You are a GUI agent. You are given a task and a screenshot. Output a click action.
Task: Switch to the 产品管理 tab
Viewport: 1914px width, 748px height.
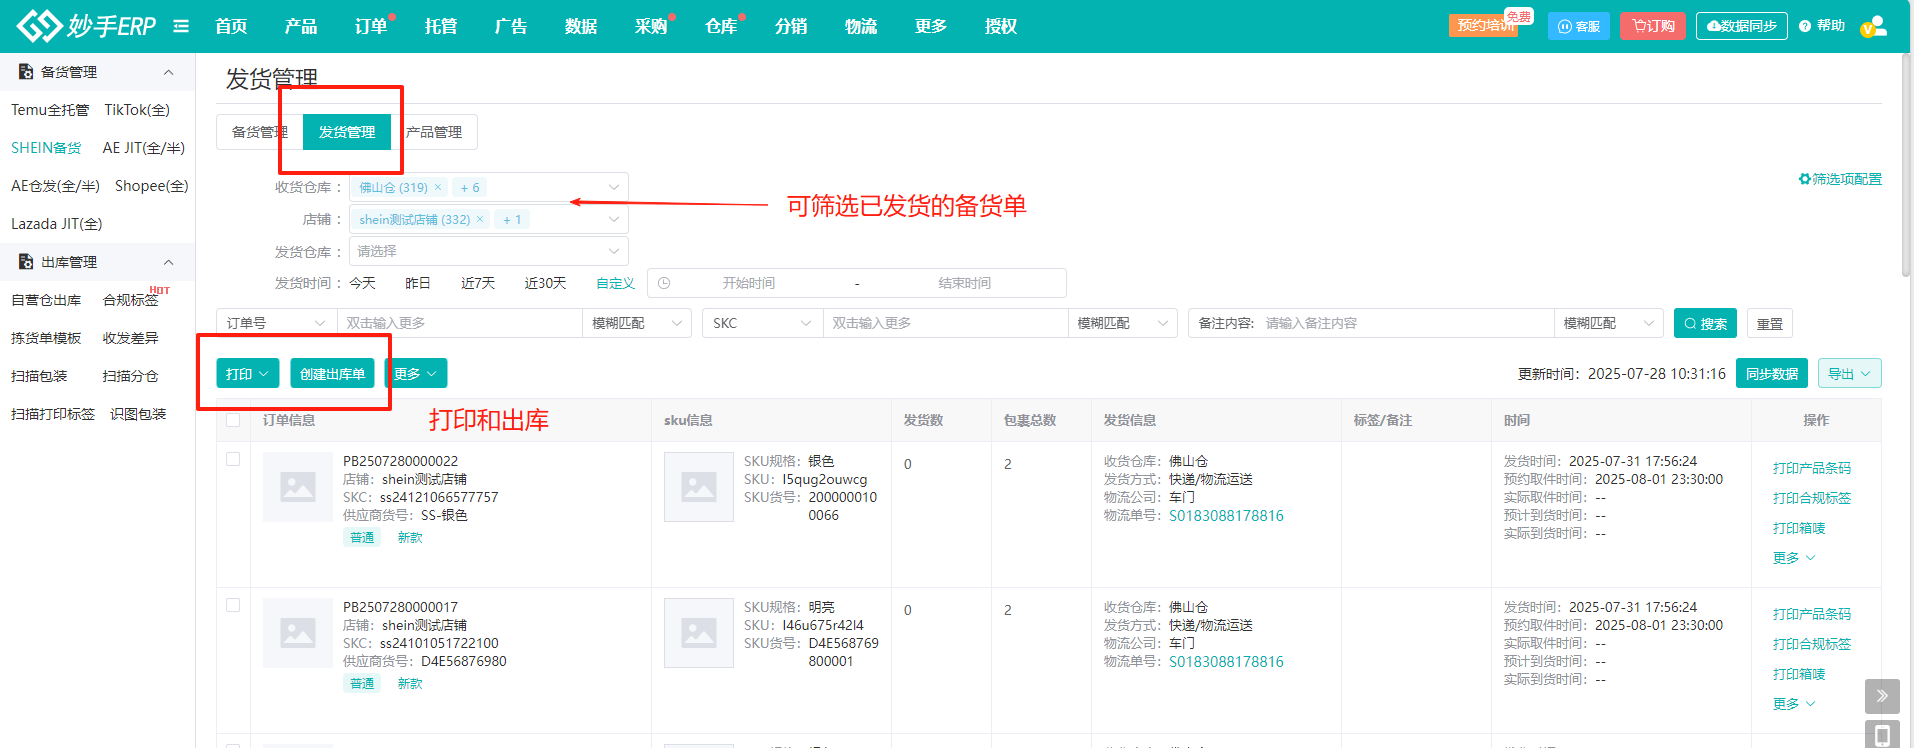tap(434, 132)
